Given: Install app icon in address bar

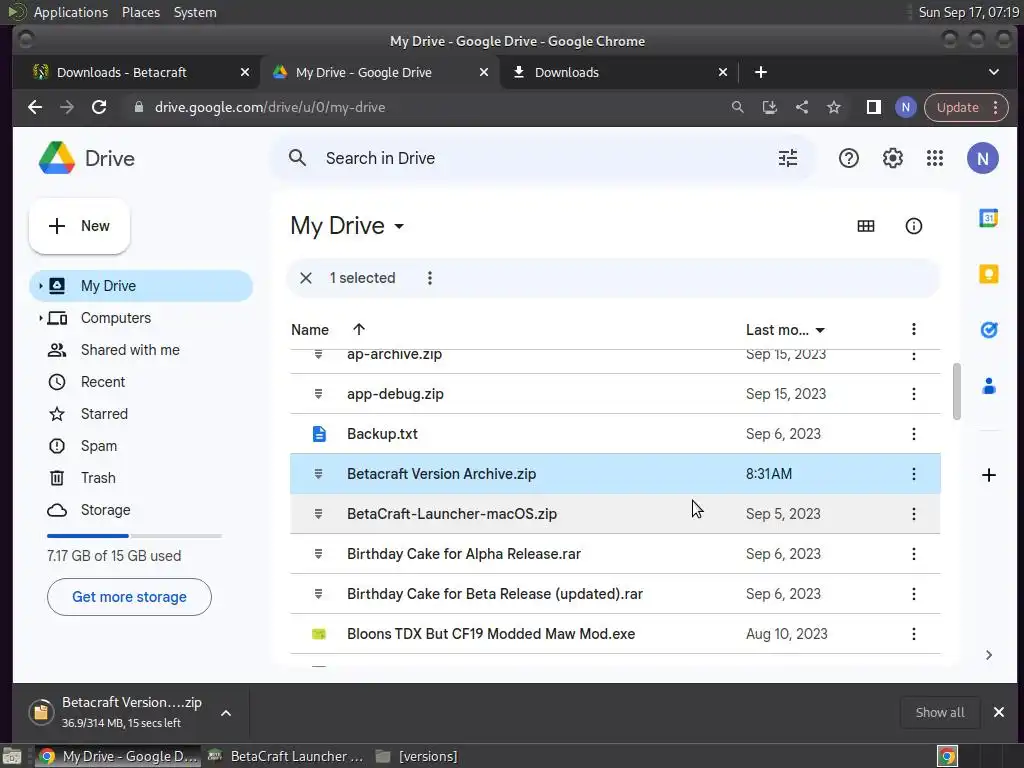Looking at the screenshot, I should [x=769, y=107].
